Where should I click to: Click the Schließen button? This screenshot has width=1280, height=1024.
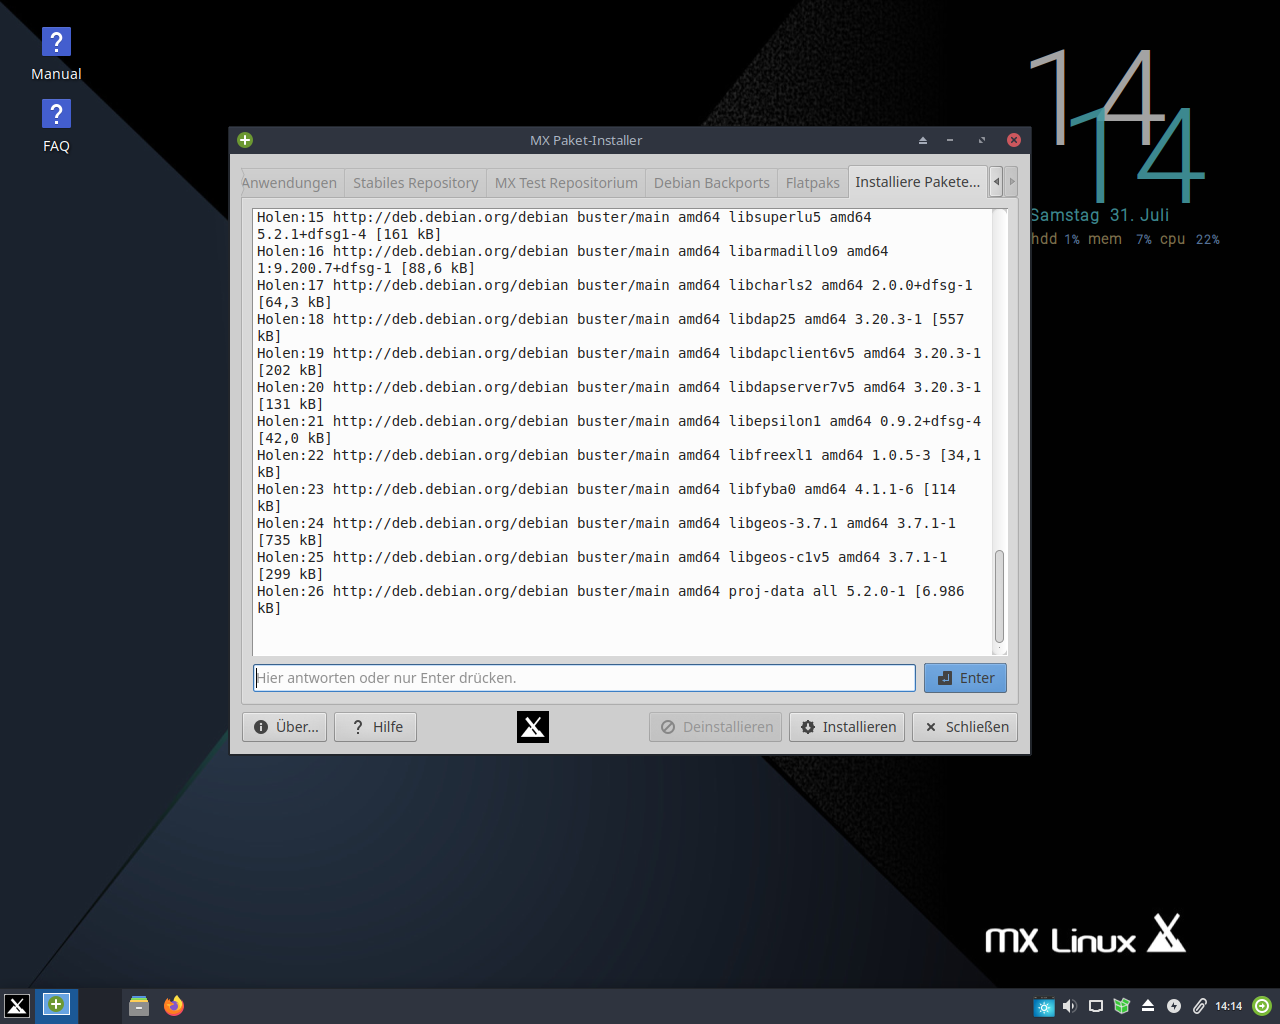[966, 727]
